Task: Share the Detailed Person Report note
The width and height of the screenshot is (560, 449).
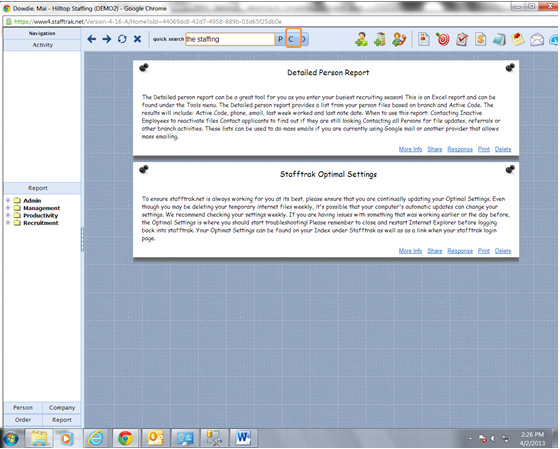Action: pos(435,149)
